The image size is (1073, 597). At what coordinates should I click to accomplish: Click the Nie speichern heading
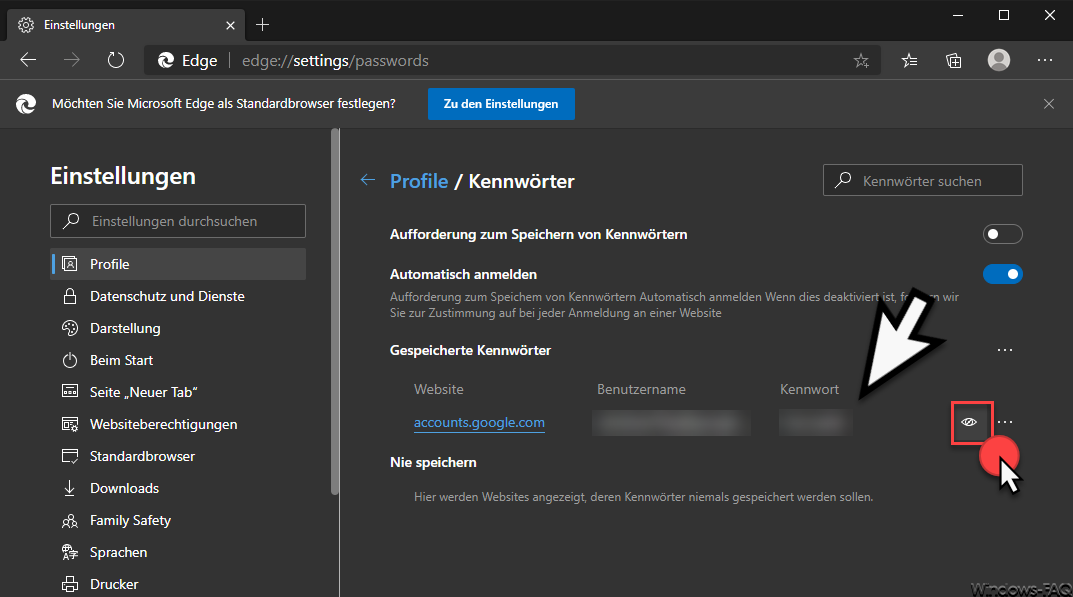pyautogui.click(x=433, y=463)
